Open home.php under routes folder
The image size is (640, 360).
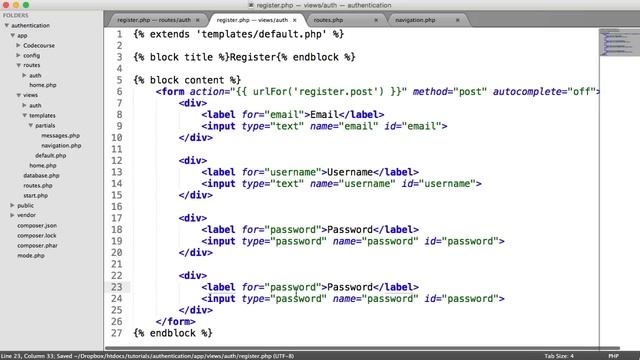[x=42, y=85]
